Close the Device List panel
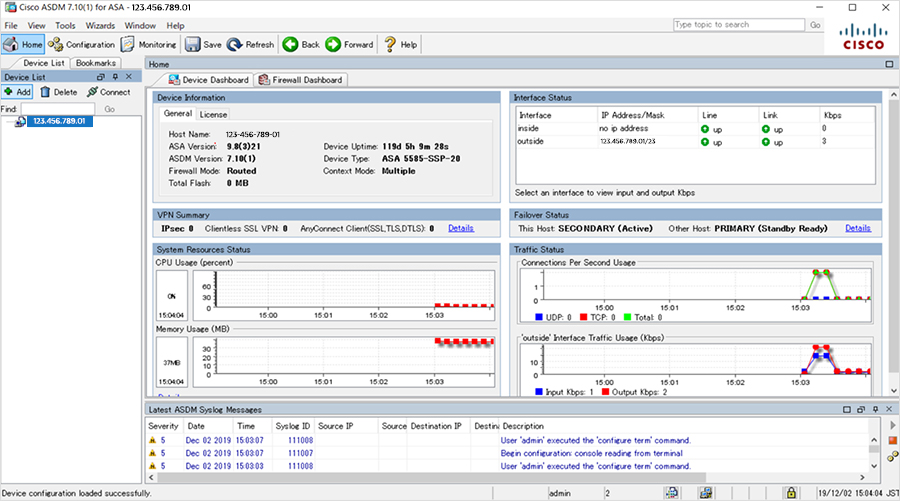The image size is (900, 501). tap(129, 76)
